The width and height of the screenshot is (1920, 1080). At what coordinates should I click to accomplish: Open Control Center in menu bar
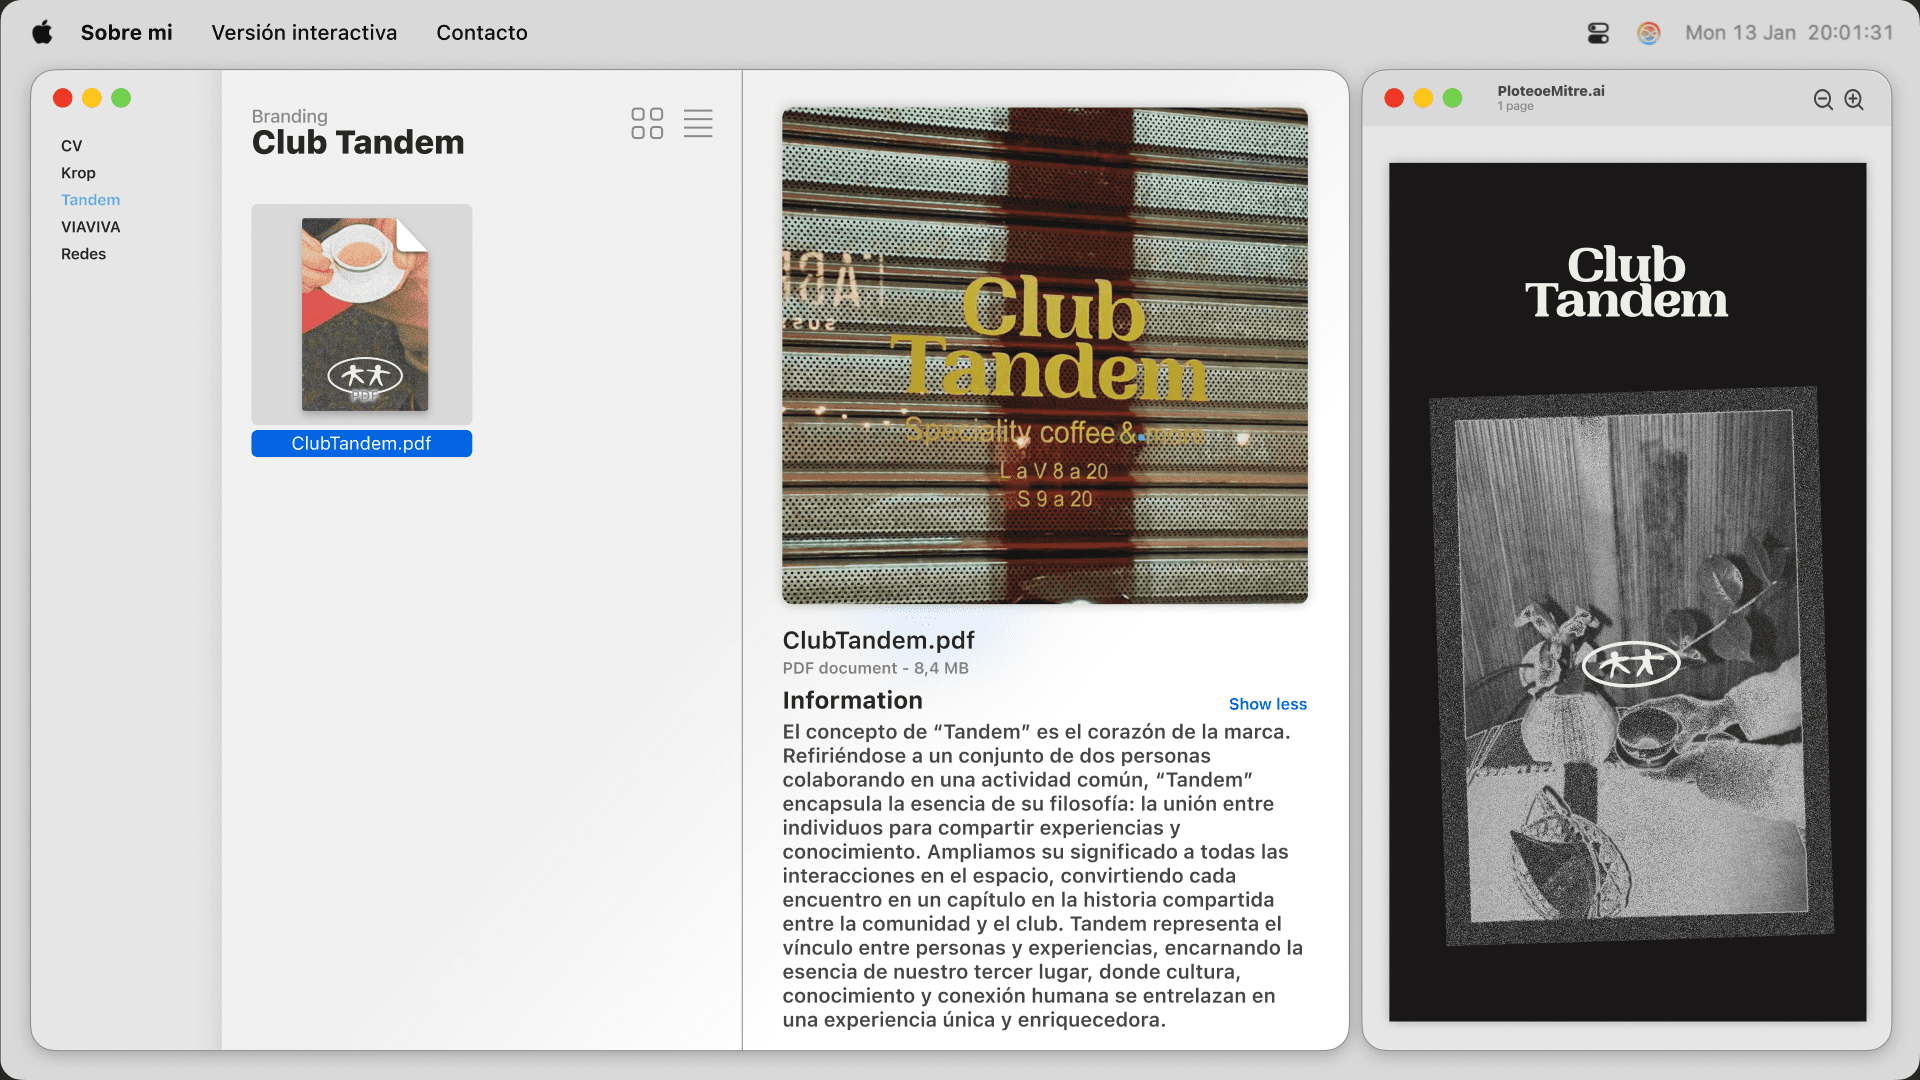(x=1598, y=33)
